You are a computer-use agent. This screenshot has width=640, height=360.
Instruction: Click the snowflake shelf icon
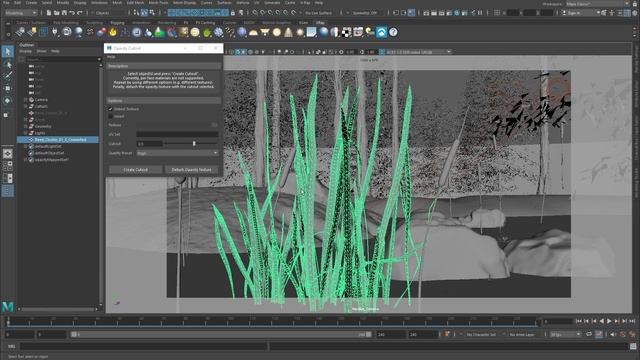click(218, 32)
